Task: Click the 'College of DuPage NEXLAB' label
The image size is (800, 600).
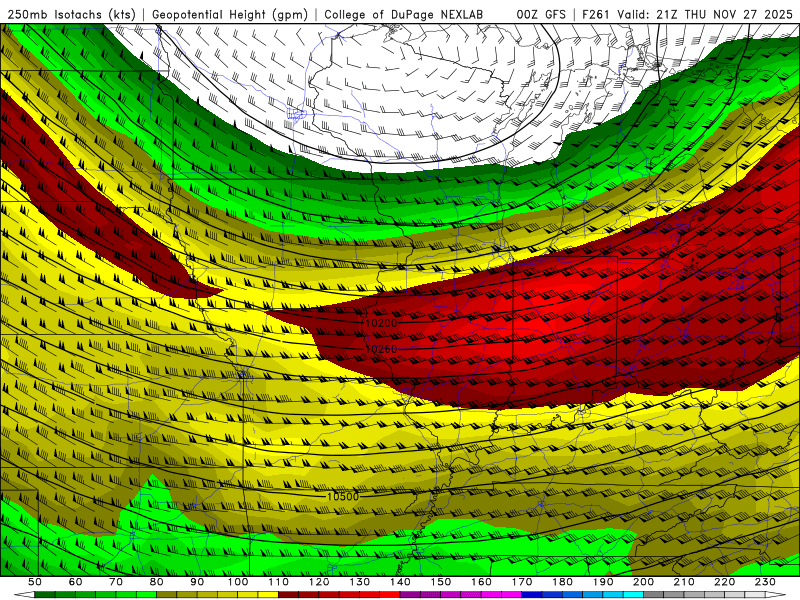Action: (404, 15)
